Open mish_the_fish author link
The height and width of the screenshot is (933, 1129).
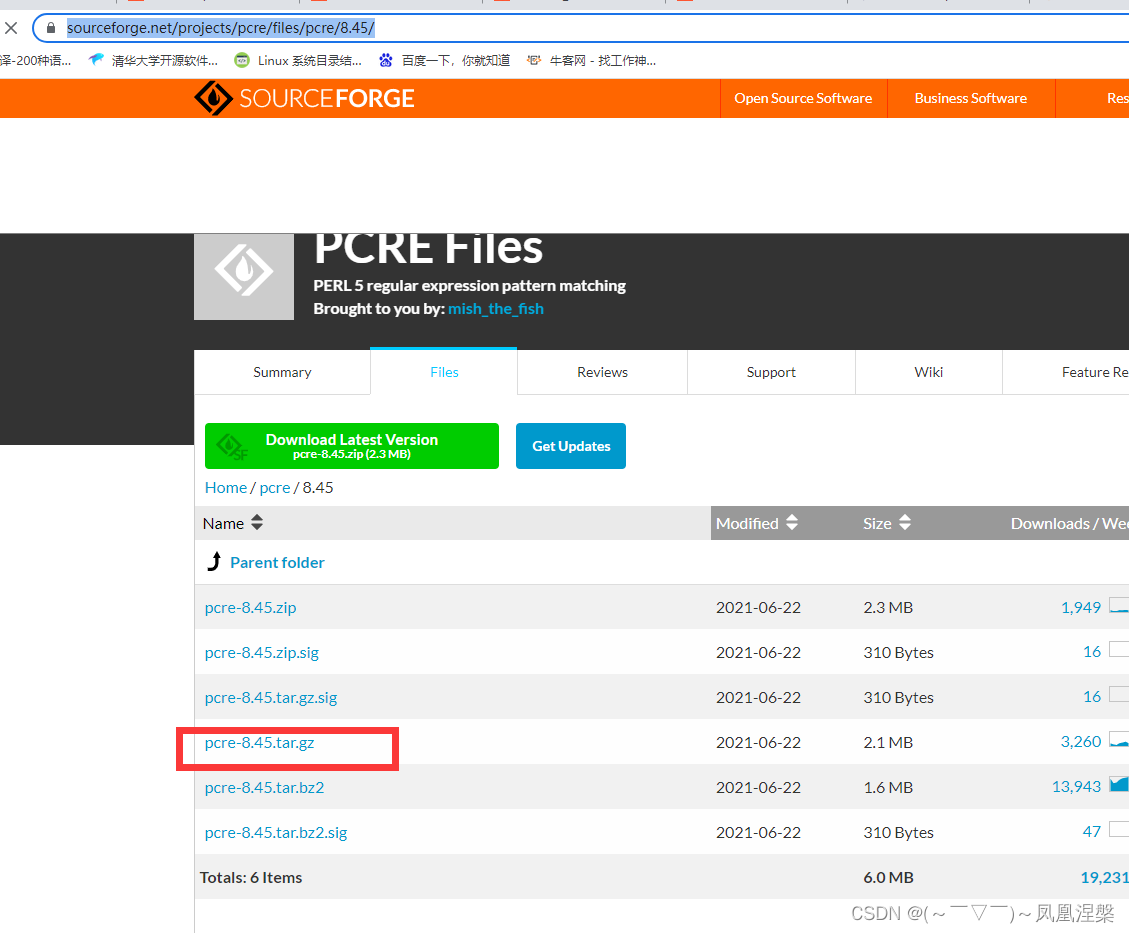(495, 309)
